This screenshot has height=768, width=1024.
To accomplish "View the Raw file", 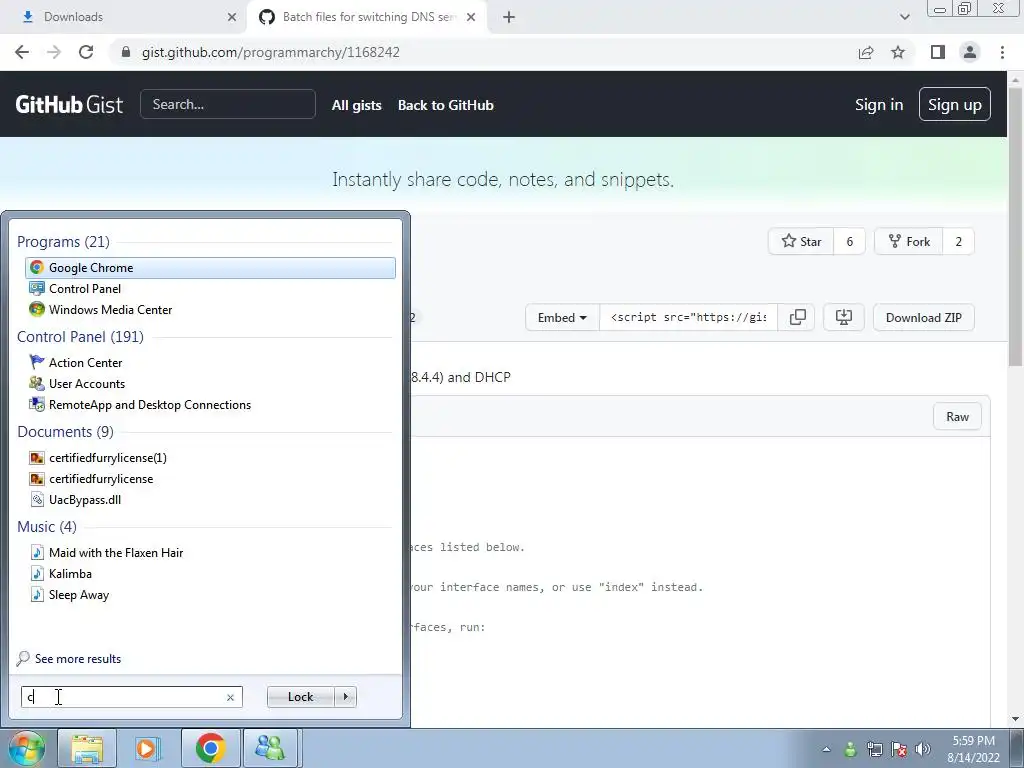I will click(x=957, y=417).
